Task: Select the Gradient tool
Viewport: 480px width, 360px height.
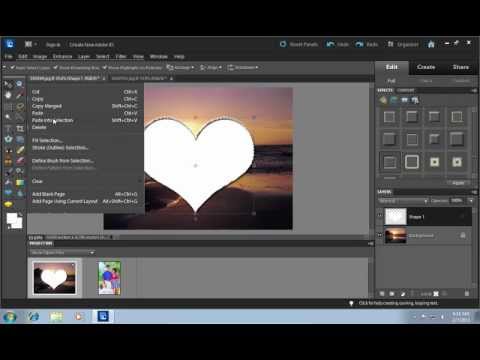Action: [x=20, y=183]
